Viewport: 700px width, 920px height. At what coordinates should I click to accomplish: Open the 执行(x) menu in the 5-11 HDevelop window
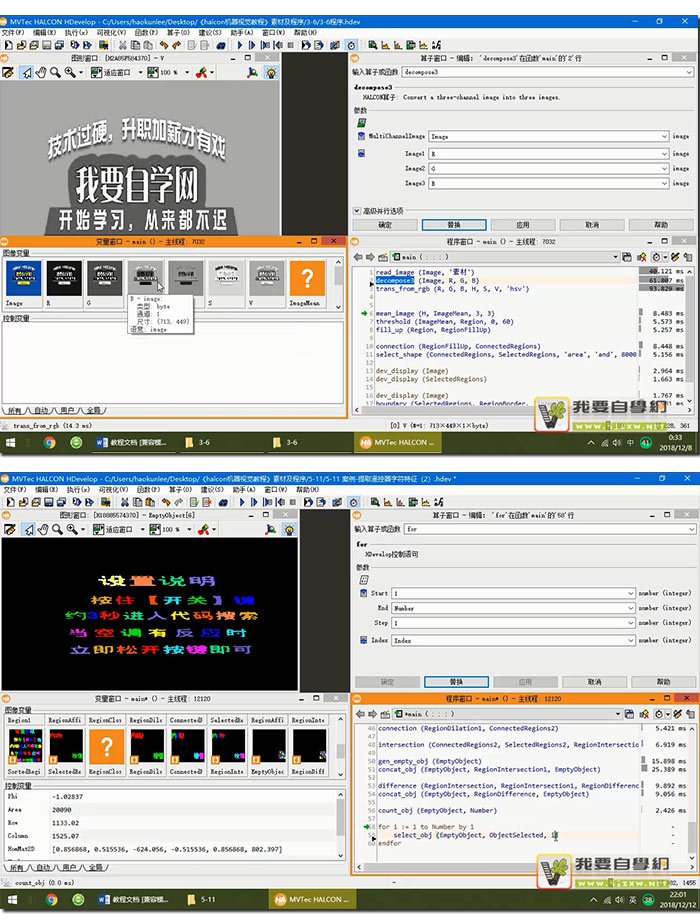click(x=77, y=489)
